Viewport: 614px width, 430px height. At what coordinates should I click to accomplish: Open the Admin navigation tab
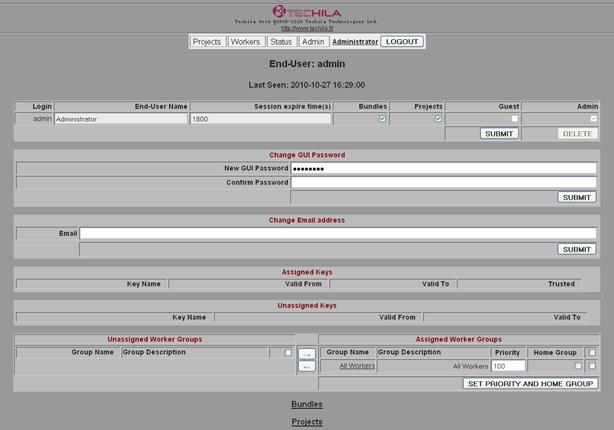(313, 42)
